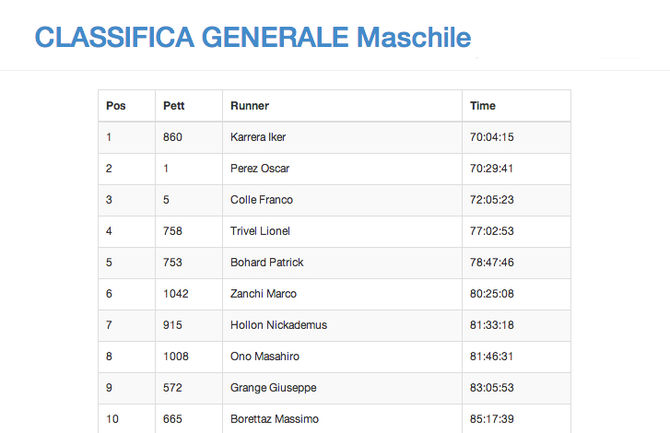Click bib number 860
Screen dimensions: 670x433
pyautogui.click(x=172, y=137)
